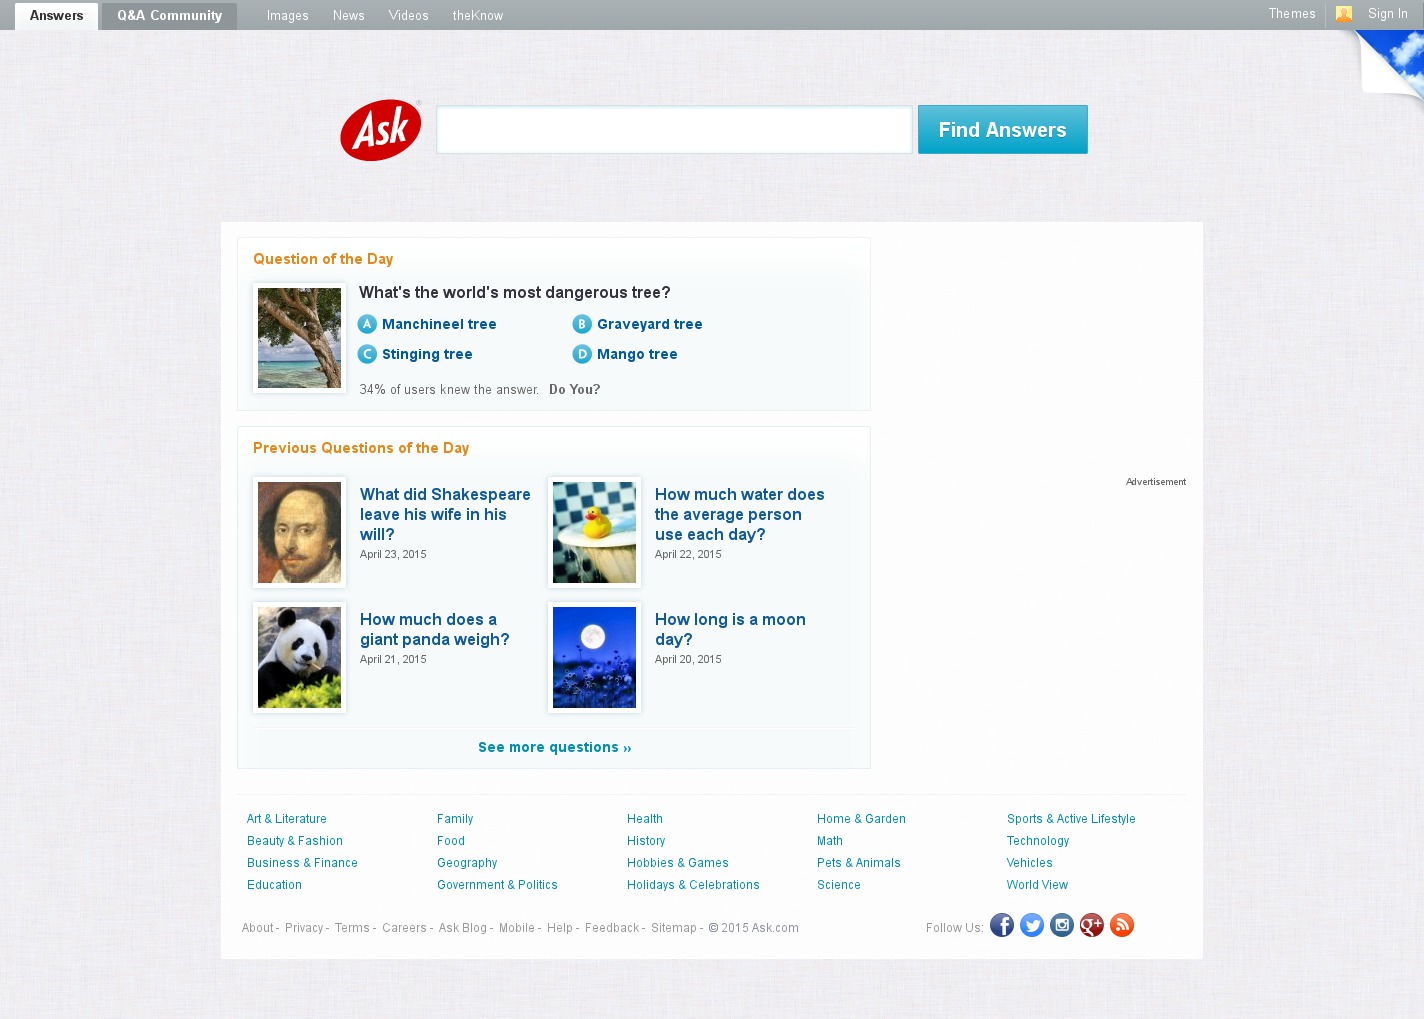Browse the World View category

tap(1037, 885)
